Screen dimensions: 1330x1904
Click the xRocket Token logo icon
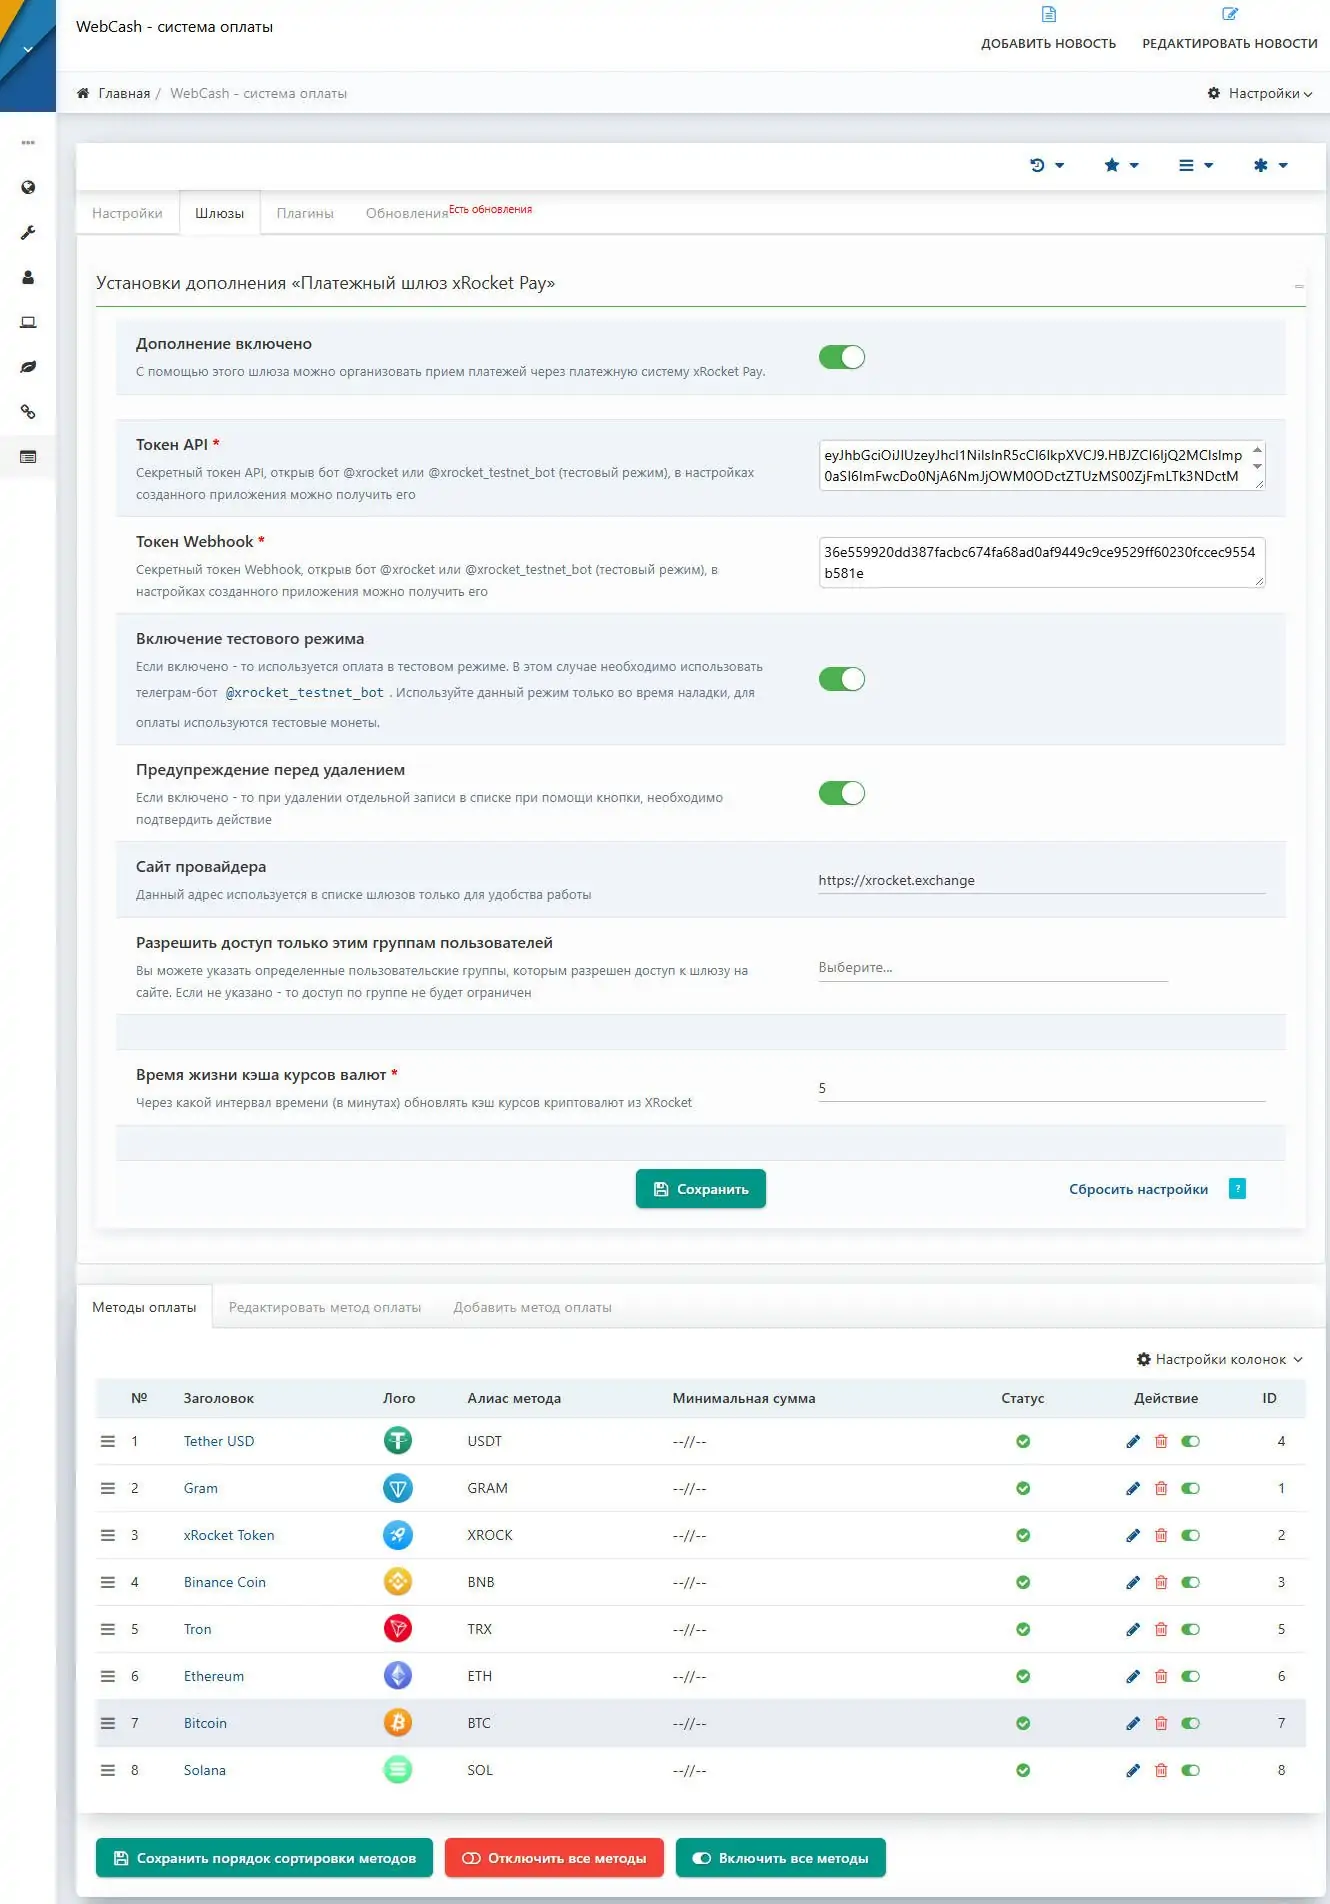click(x=398, y=1535)
